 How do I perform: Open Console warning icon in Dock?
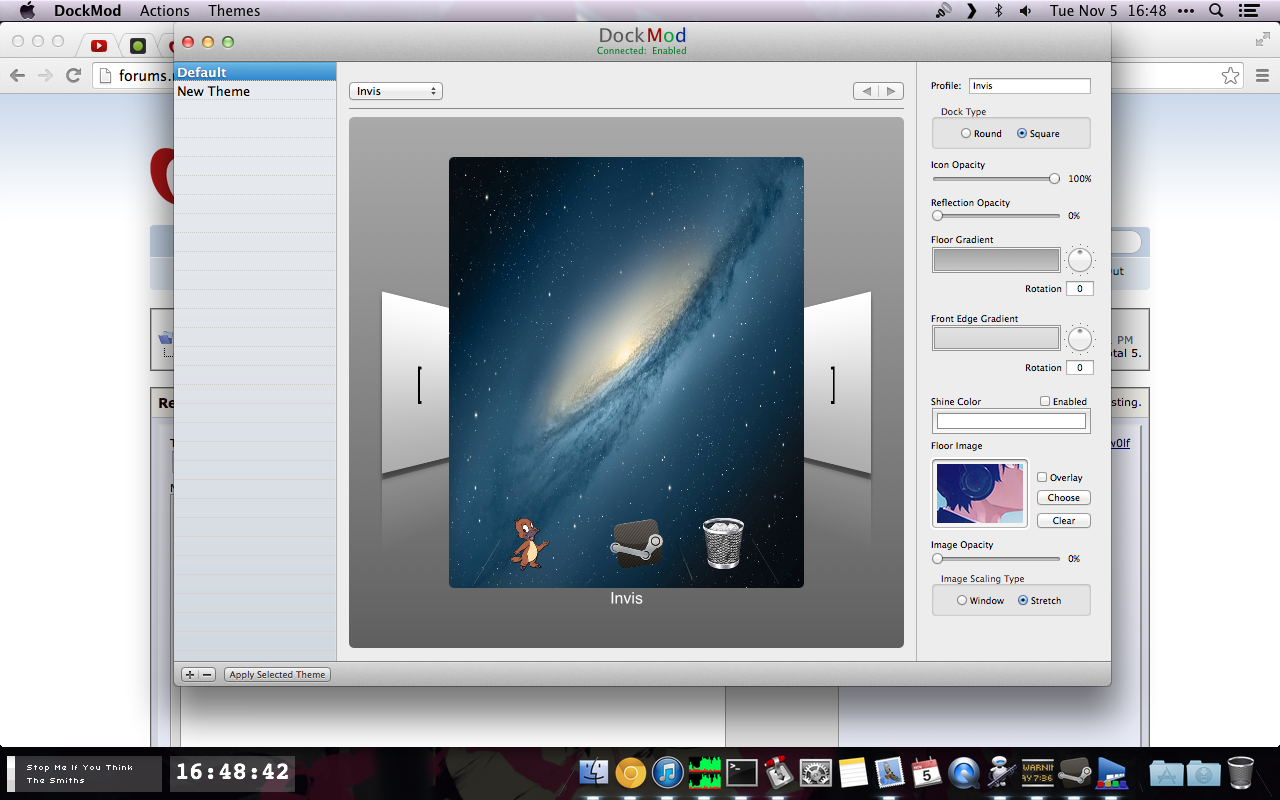click(1037, 773)
